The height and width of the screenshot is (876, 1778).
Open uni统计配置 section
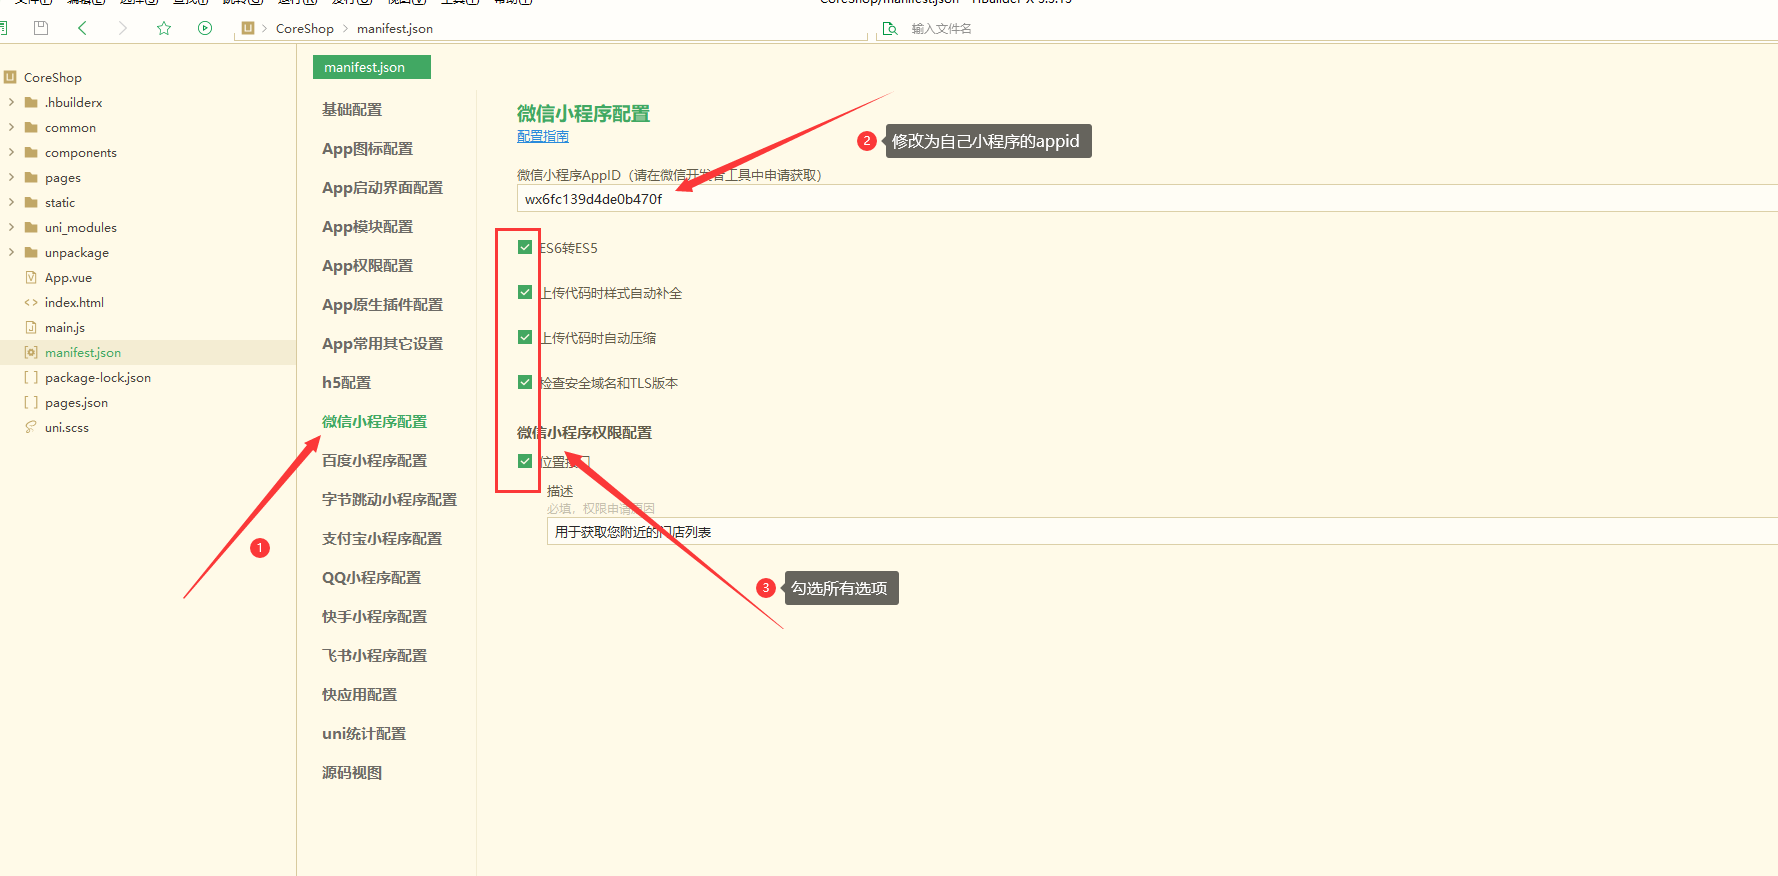[x=364, y=734]
